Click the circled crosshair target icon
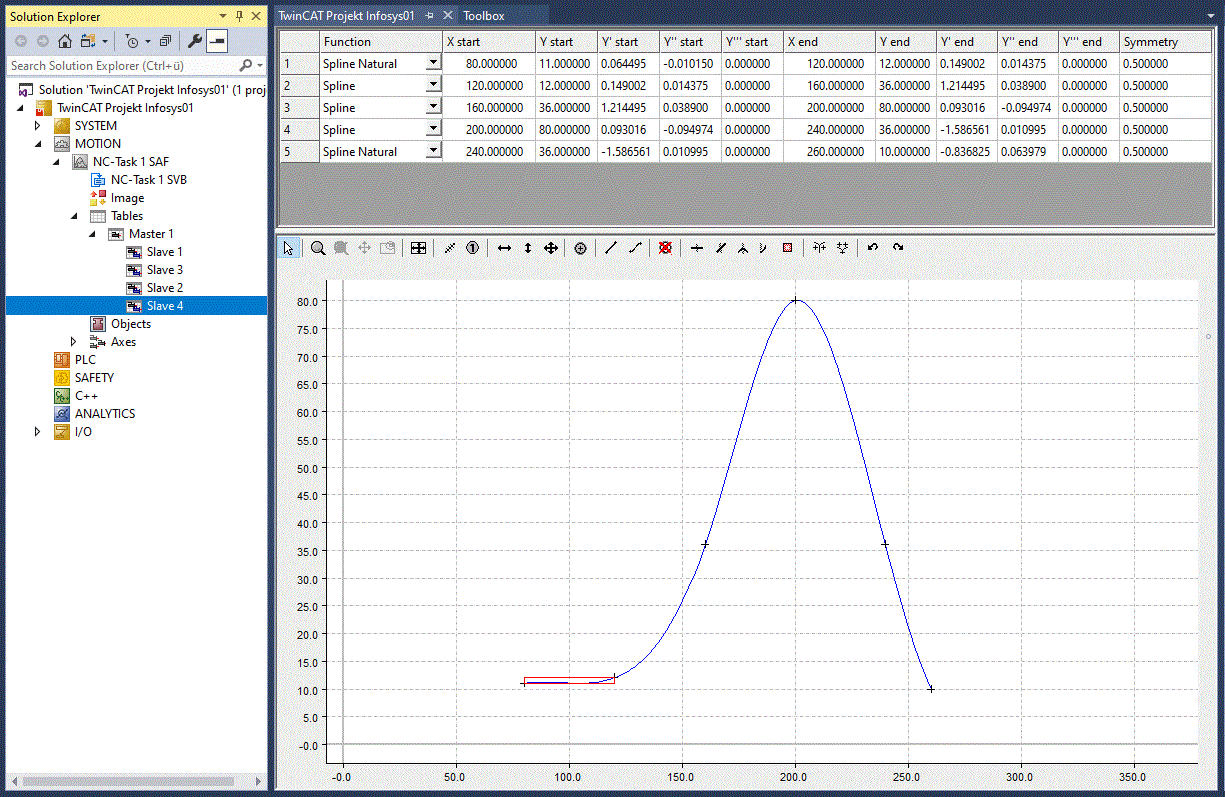 (581, 248)
